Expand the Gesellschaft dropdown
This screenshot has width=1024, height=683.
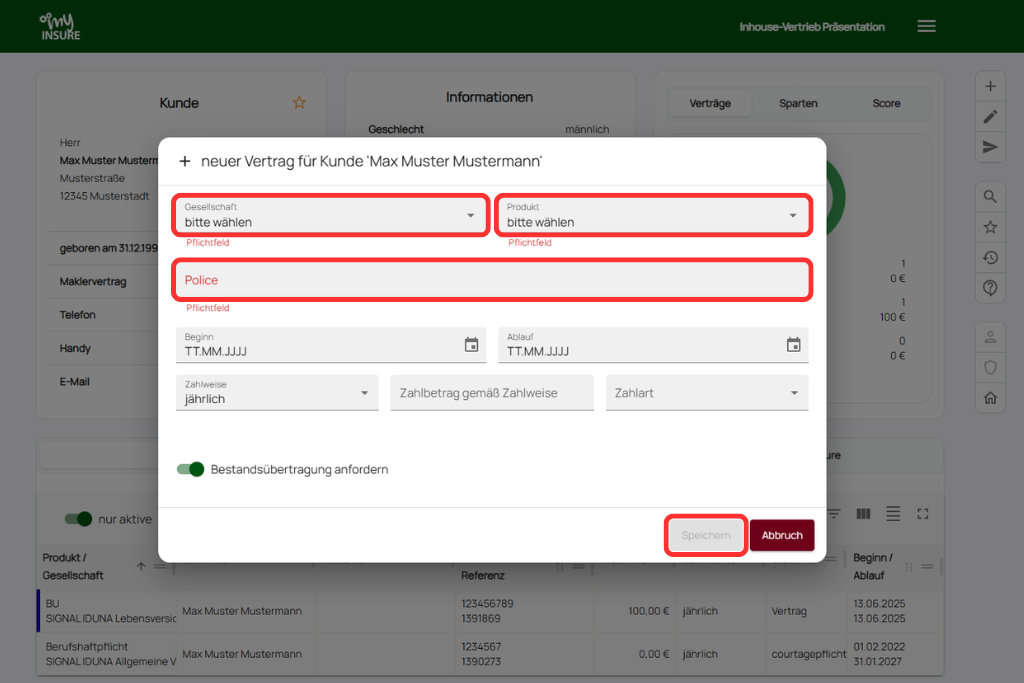[x=331, y=215]
